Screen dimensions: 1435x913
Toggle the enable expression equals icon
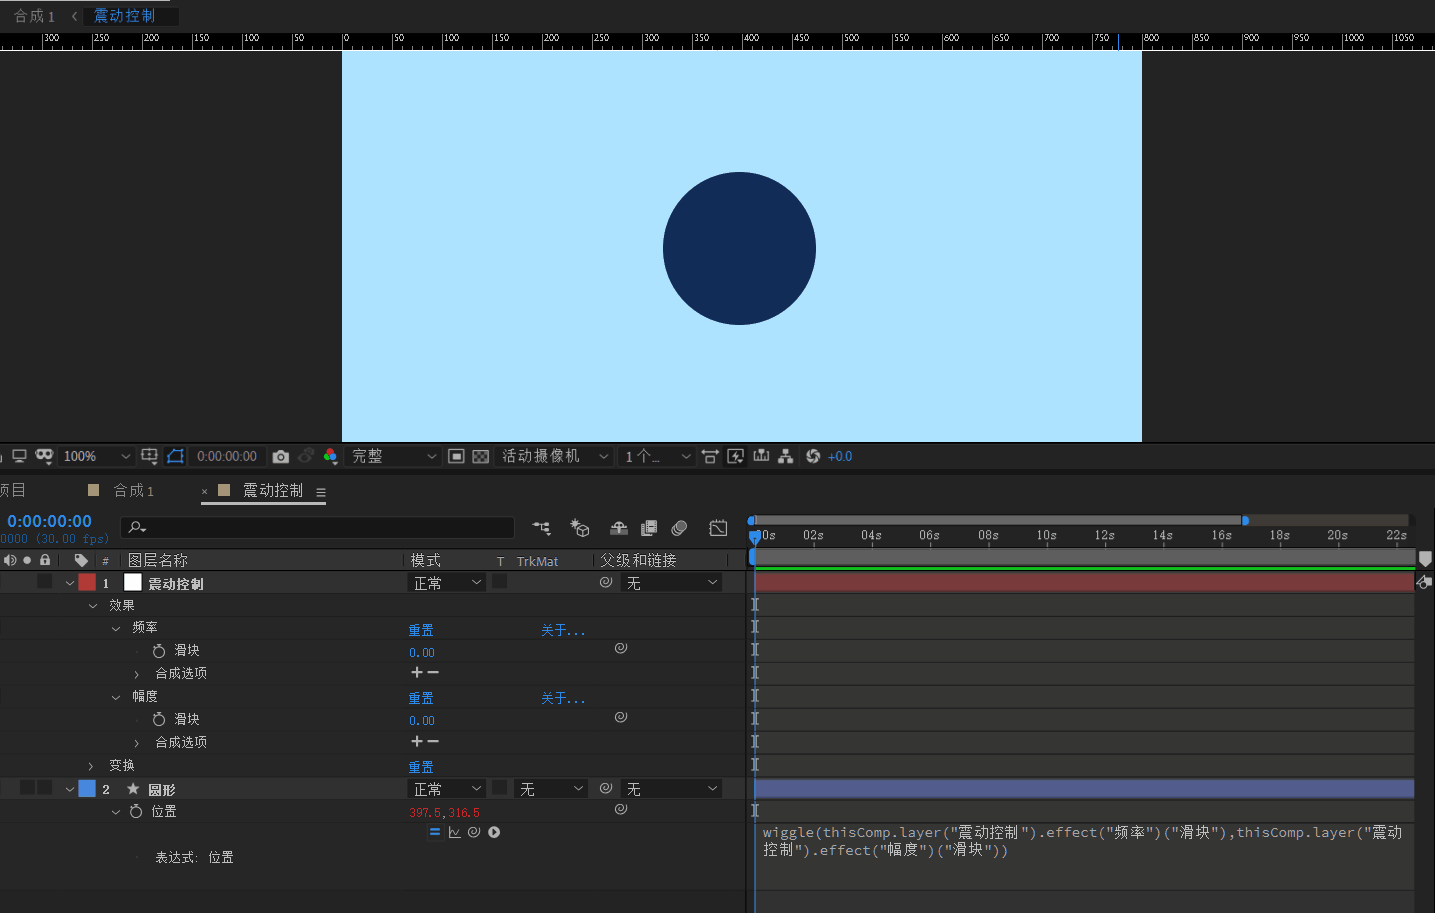pos(435,832)
